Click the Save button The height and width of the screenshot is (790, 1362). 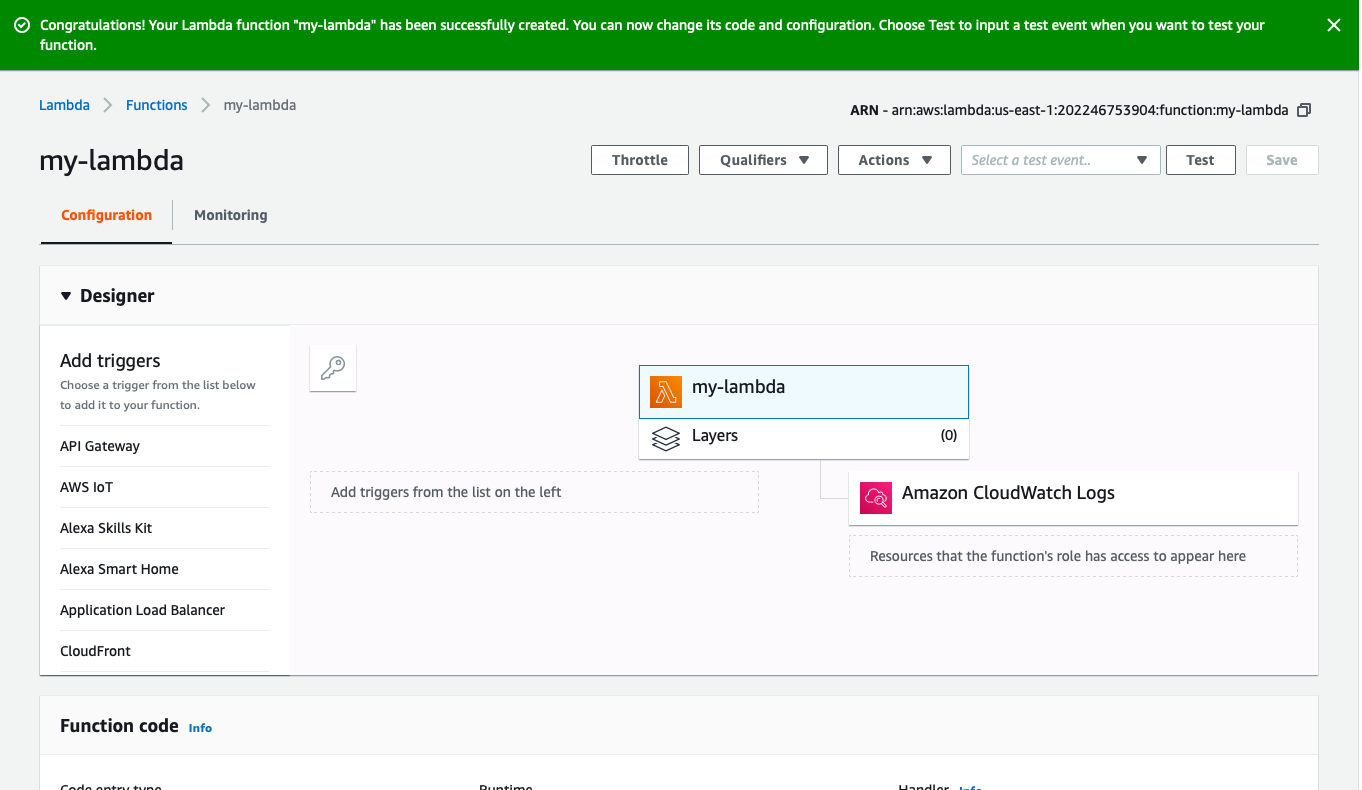[x=1282, y=160]
